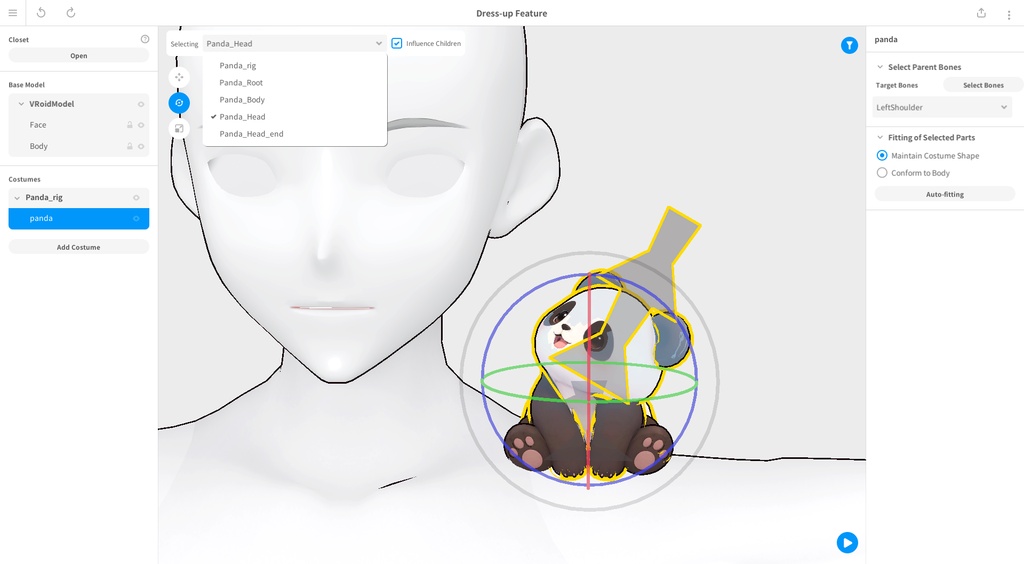This screenshot has width=1024, height=564.
Task: Collapse the VRoidModel tree node
Action: [x=21, y=104]
